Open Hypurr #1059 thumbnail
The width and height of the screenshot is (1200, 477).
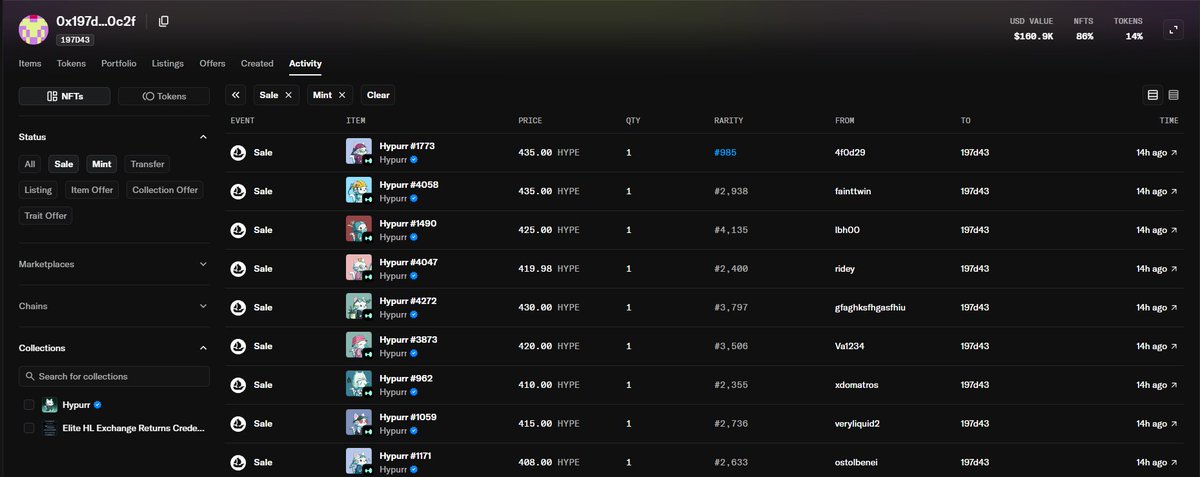pyautogui.click(x=359, y=422)
